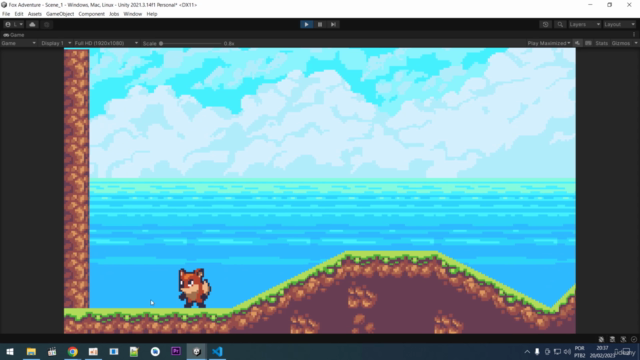Click the microphone tray icon
This screenshot has width=640, height=360.
(537, 352)
